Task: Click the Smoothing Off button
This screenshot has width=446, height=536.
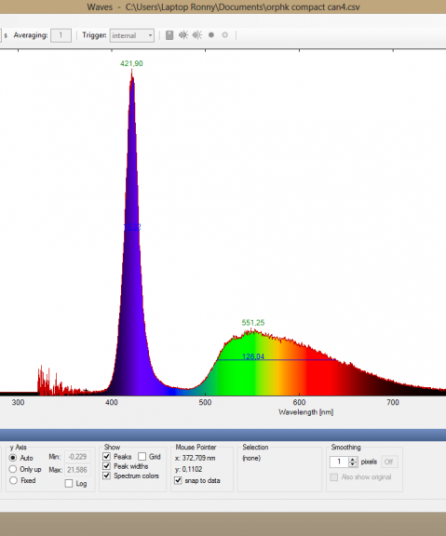Action: 389,462
